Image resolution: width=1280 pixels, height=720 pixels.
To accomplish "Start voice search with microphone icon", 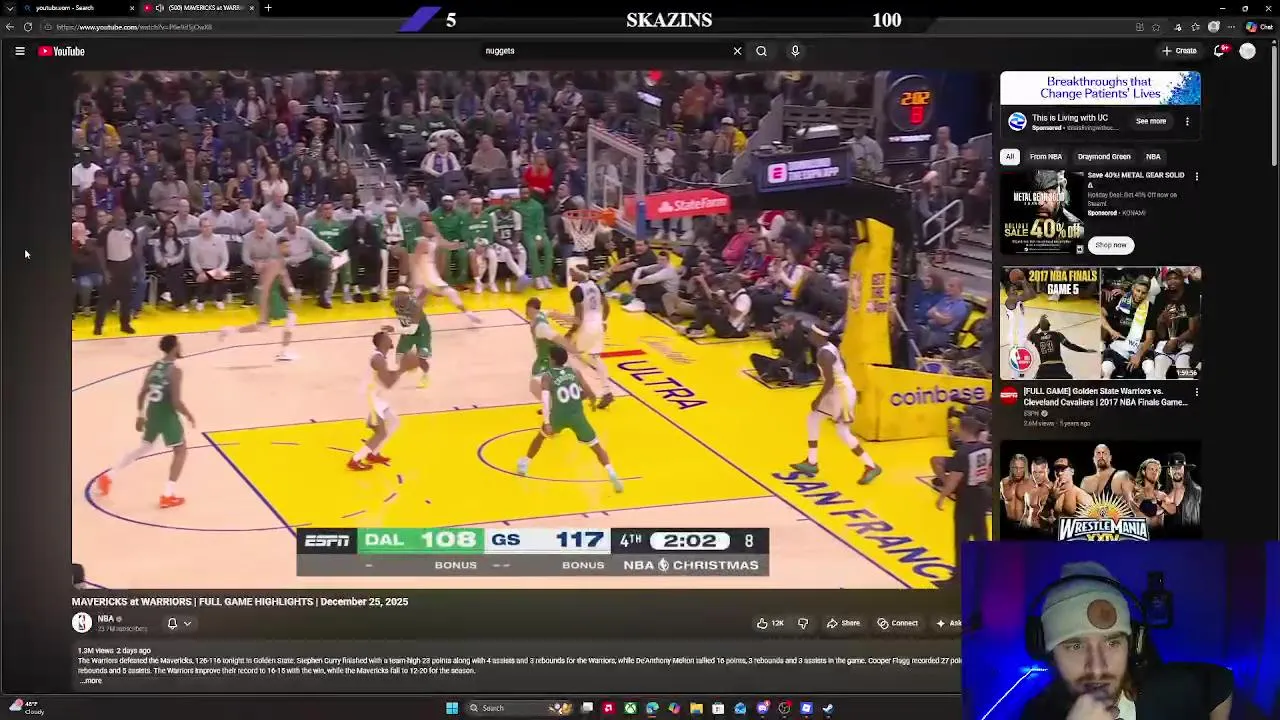I will click(795, 51).
